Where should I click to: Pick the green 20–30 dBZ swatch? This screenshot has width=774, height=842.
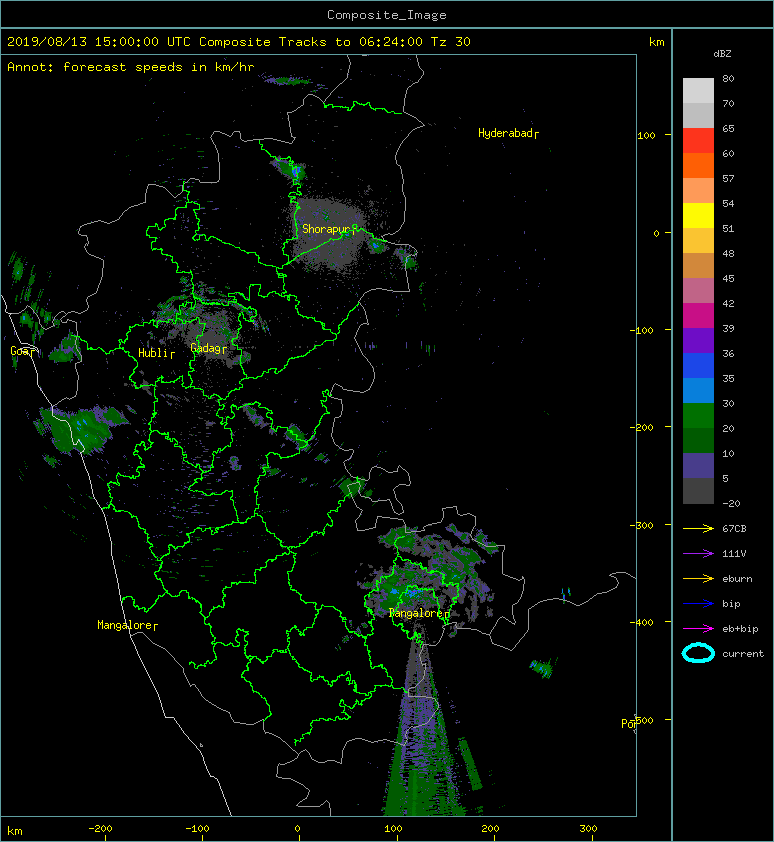tap(698, 415)
